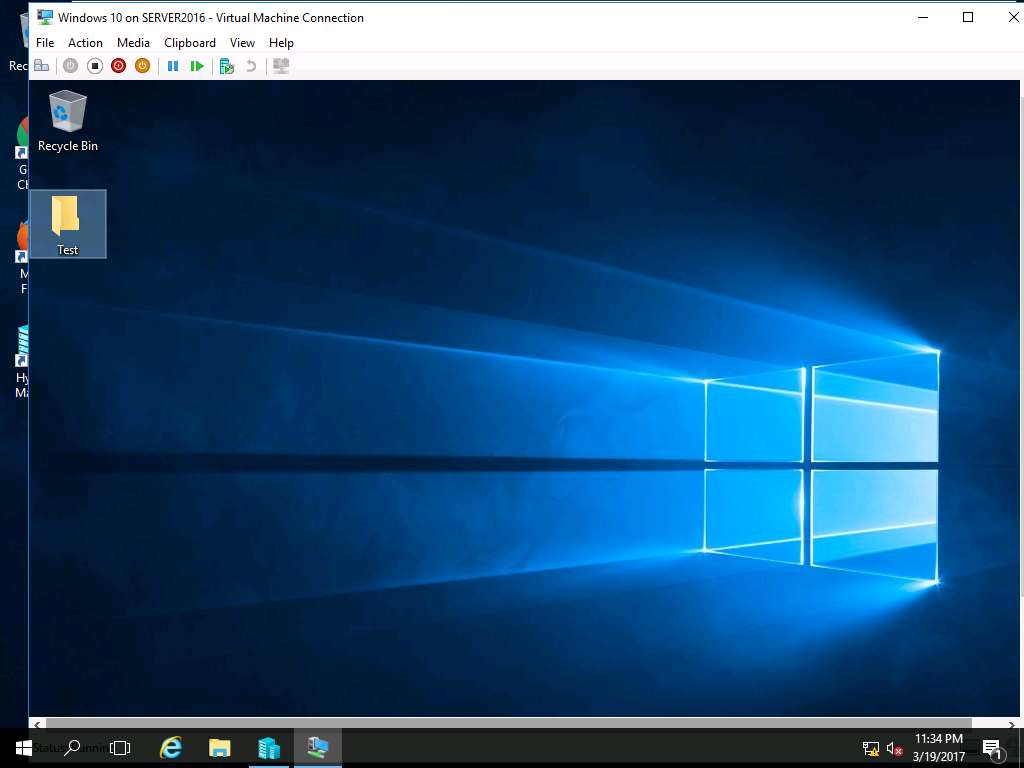Reset the VM with green play icon
The height and width of the screenshot is (768, 1024).
pyautogui.click(x=197, y=66)
